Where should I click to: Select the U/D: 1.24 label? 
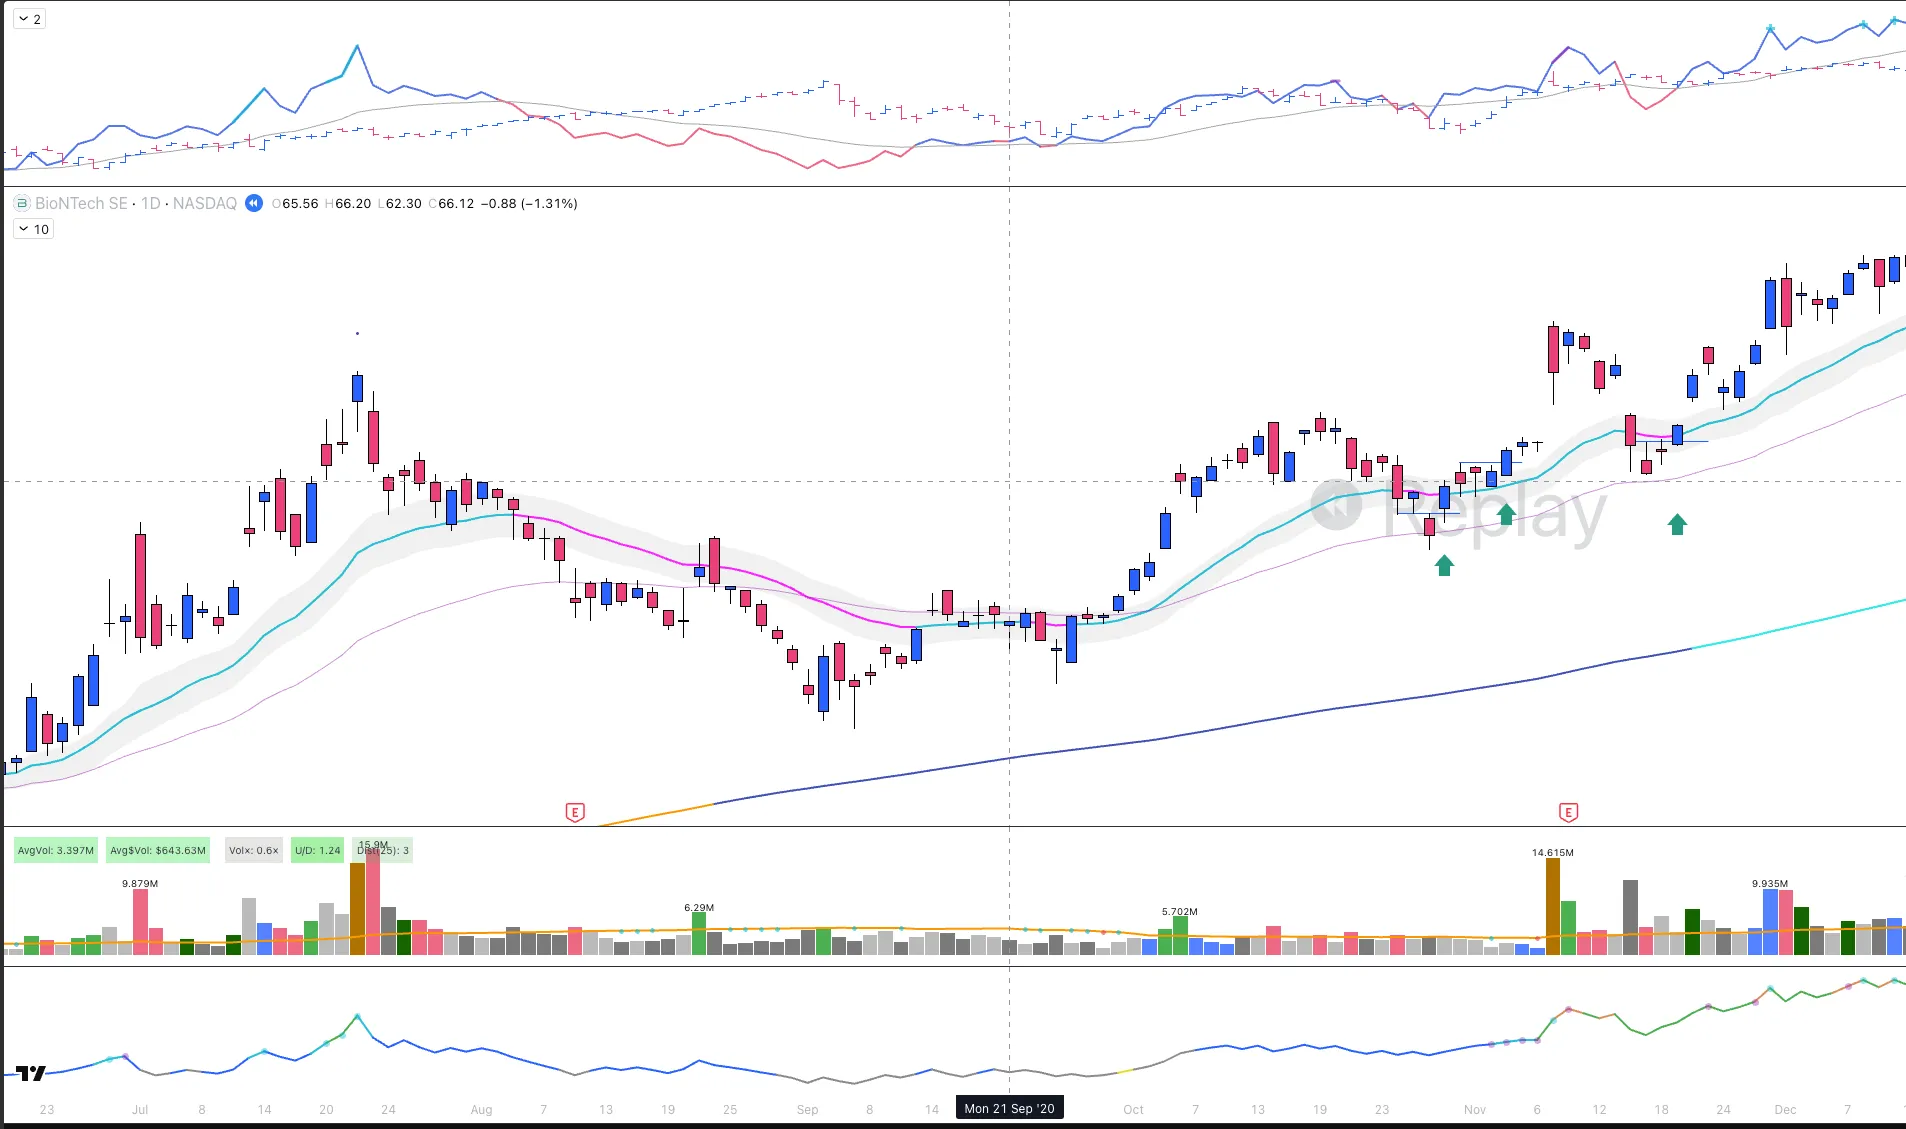(x=317, y=851)
